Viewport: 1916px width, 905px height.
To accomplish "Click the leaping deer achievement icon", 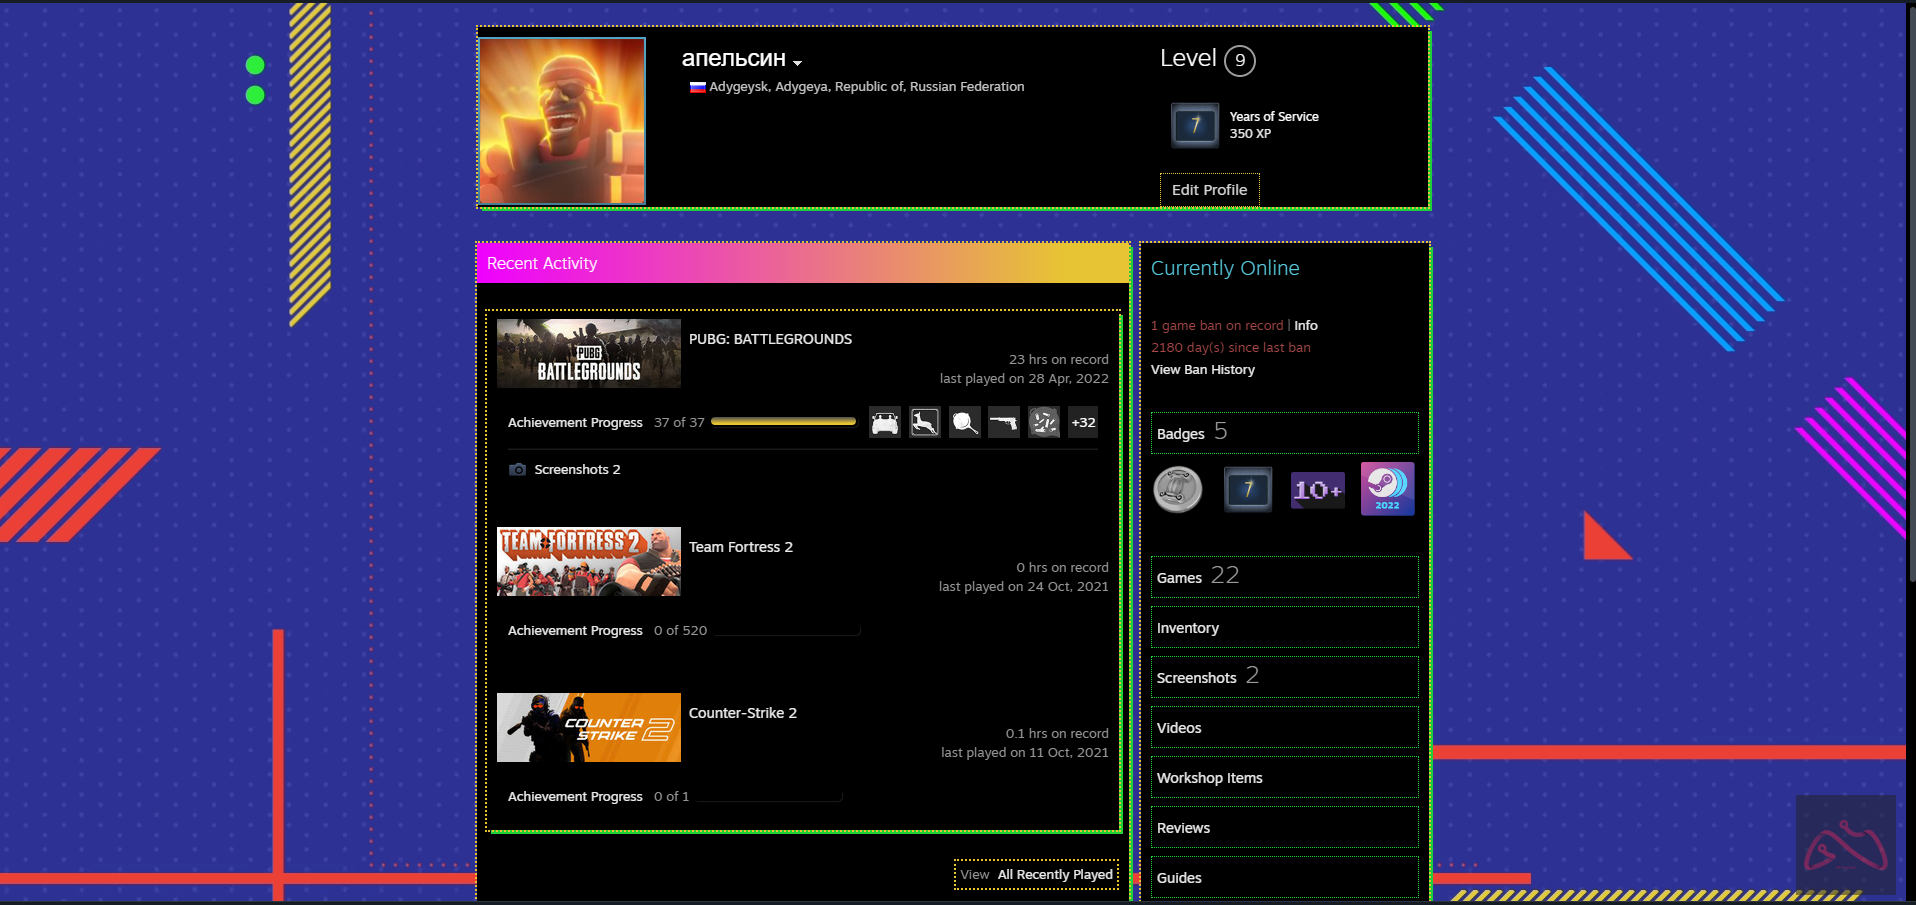I will pyautogui.click(x=924, y=423).
